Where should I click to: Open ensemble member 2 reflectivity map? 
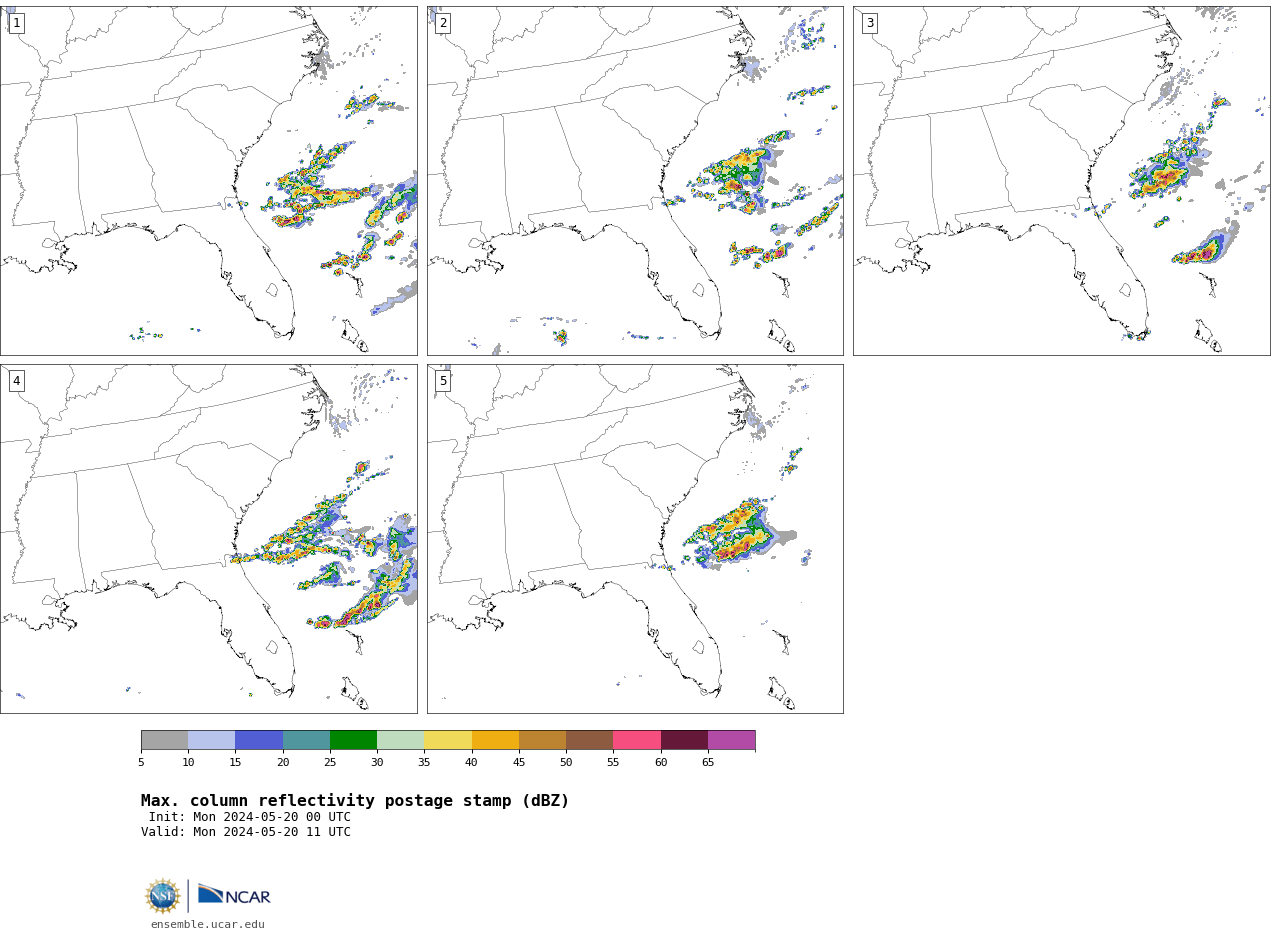coord(635,181)
